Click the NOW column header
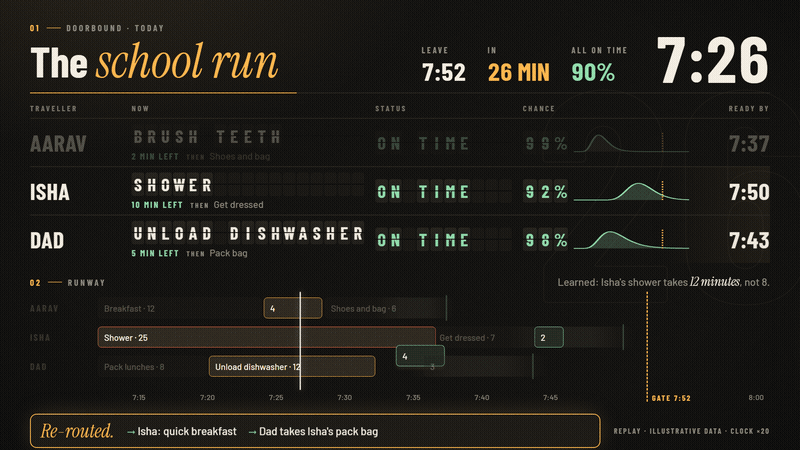Image resolution: width=800 pixels, height=450 pixels. (x=140, y=109)
